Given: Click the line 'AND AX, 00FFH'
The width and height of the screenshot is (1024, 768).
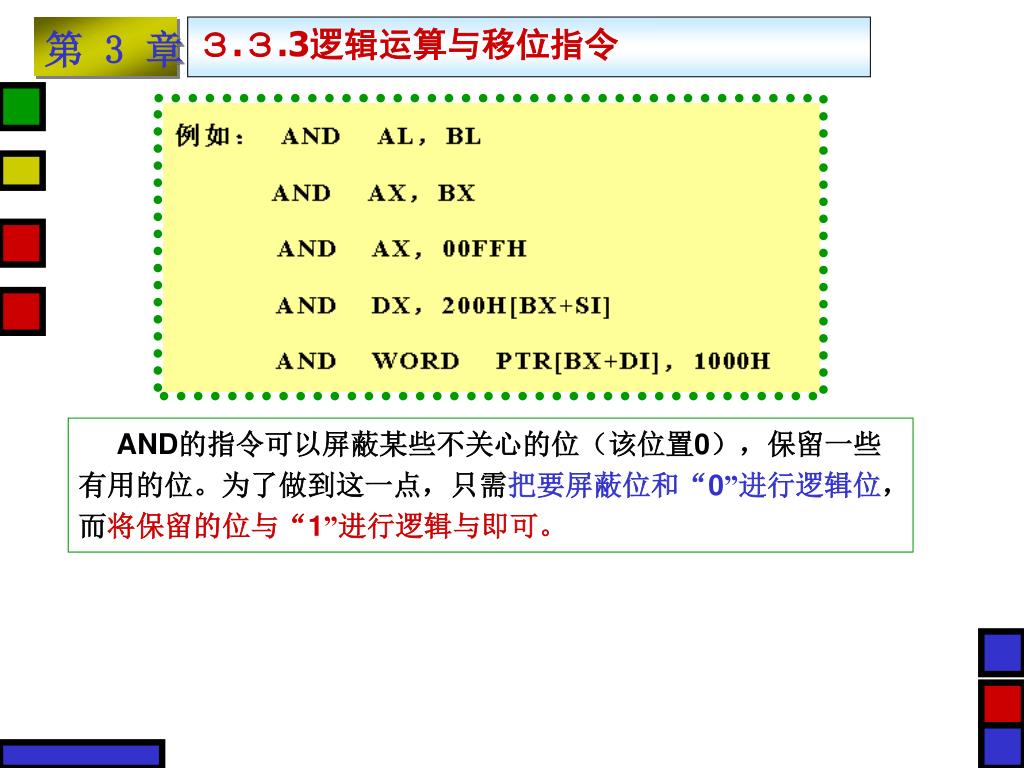Looking at the screenshot, I should (401, 249).
